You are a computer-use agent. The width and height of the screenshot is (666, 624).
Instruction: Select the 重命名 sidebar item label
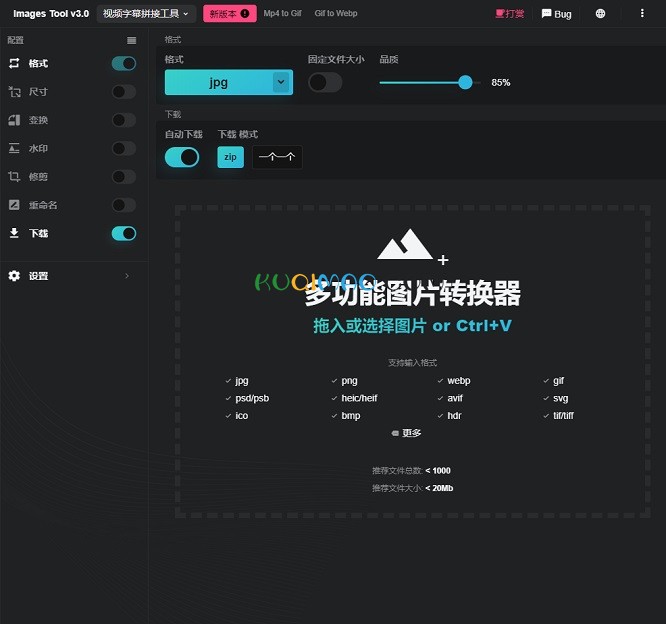tap(43, 205)
